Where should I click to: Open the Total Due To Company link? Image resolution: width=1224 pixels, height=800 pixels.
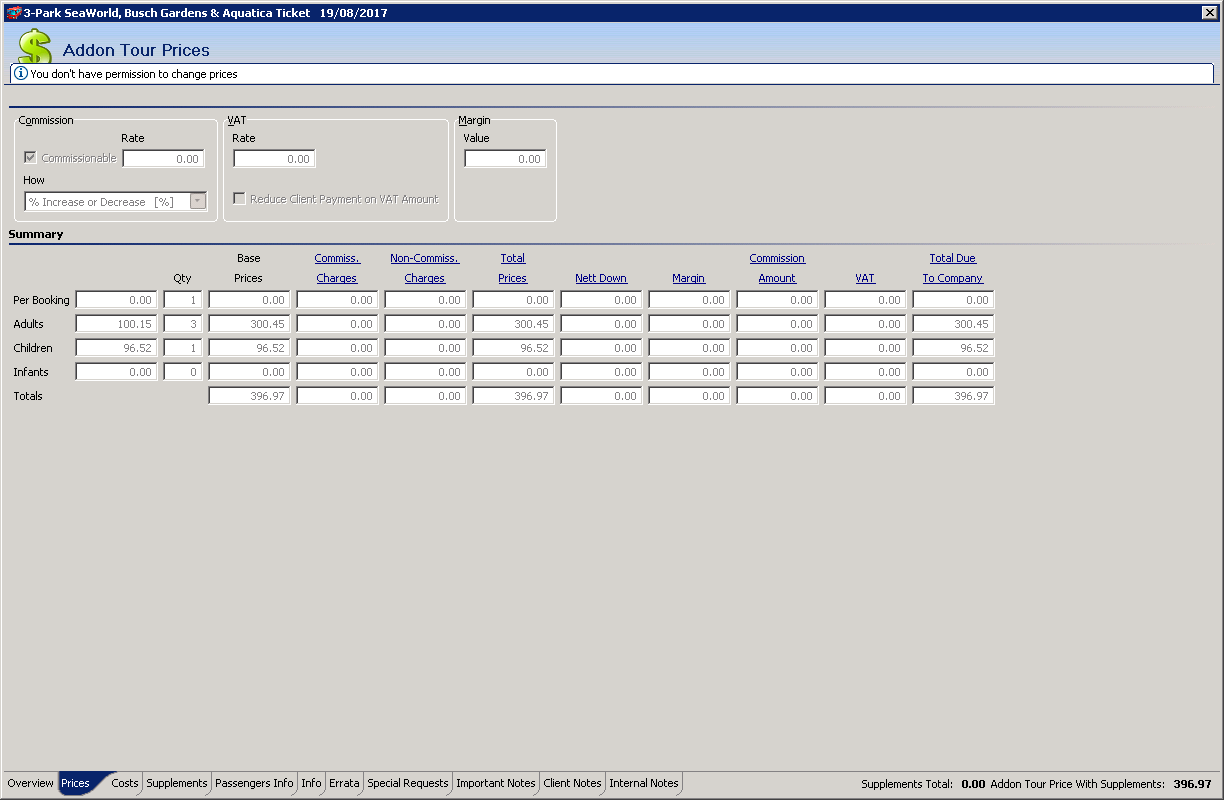(x=953, y=268)
